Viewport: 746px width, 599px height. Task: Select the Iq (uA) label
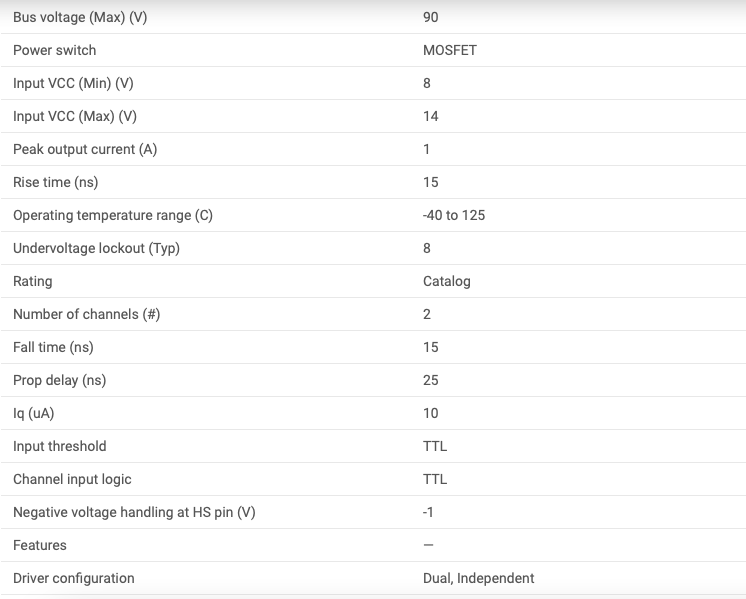(36, 413)
